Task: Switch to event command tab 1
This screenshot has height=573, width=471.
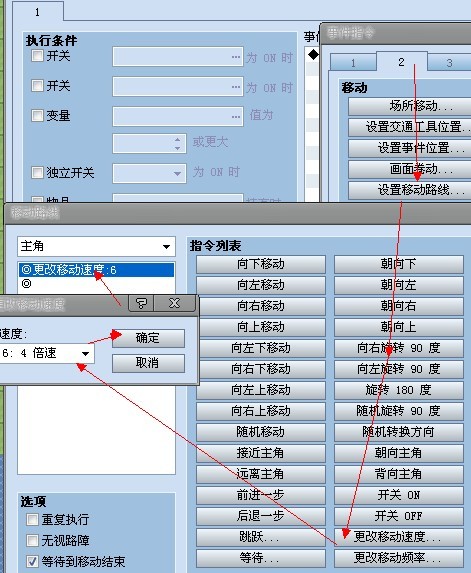Action: 353,63
